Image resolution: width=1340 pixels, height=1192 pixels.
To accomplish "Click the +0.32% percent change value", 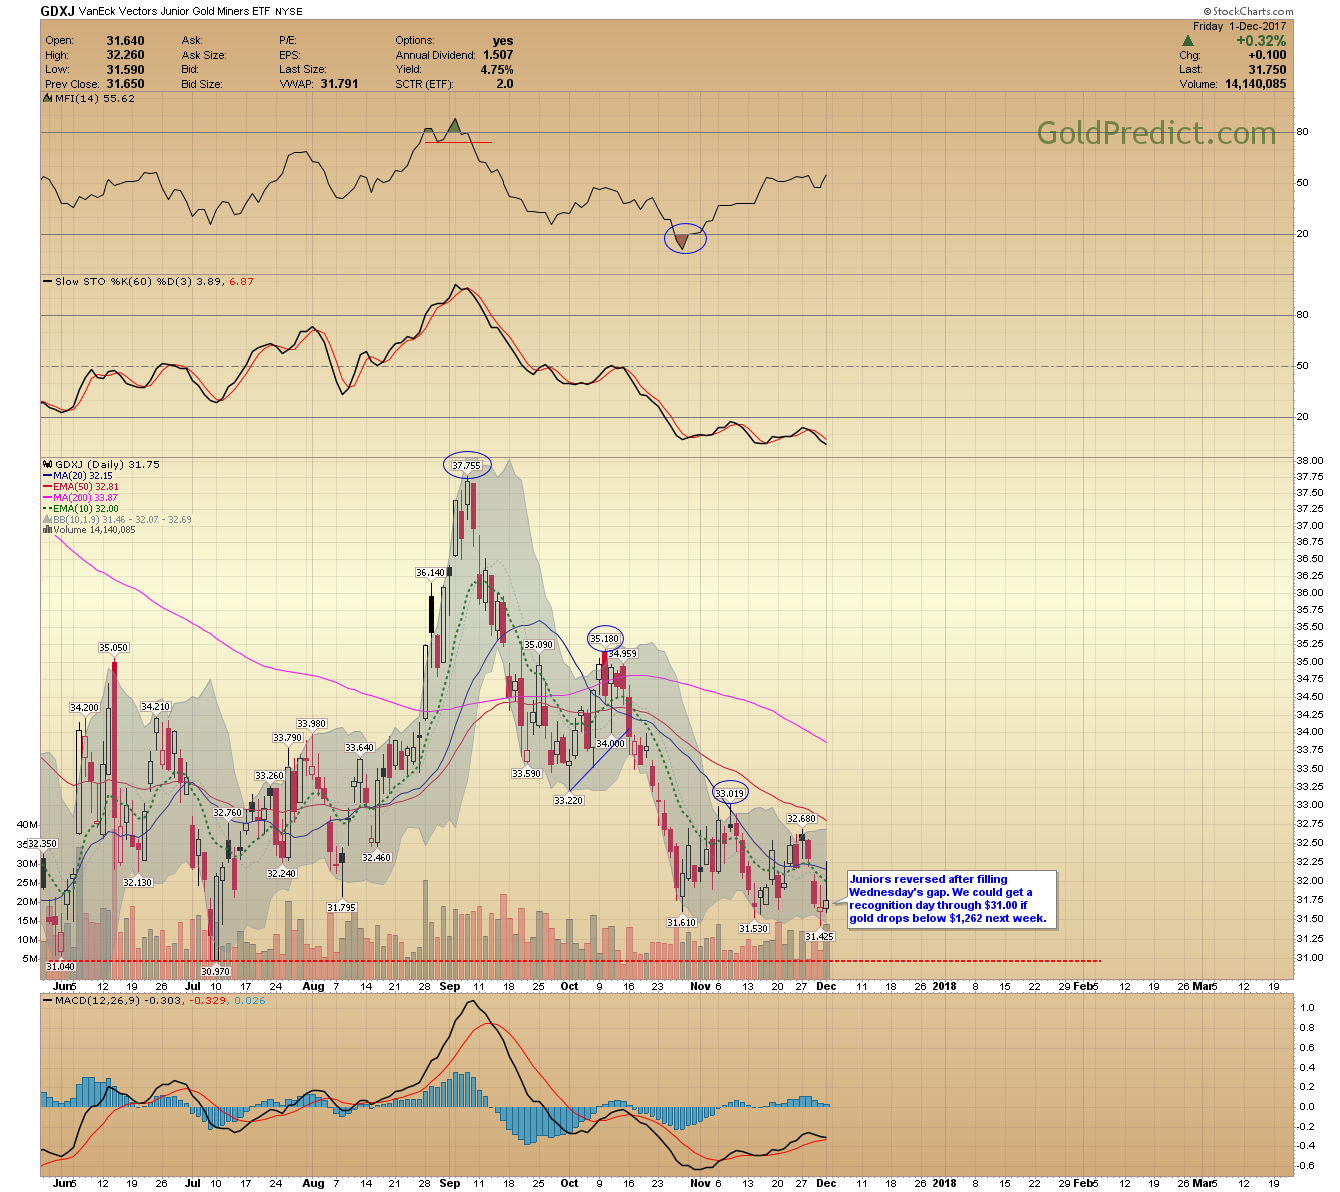I will point(1261,41).
